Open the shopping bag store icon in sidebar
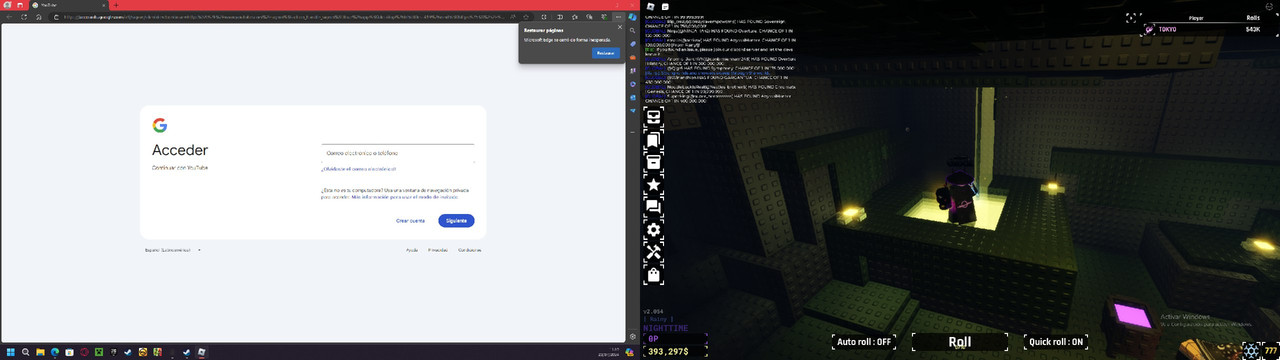This screenshot has height=360, width=1280. point(653,275)
